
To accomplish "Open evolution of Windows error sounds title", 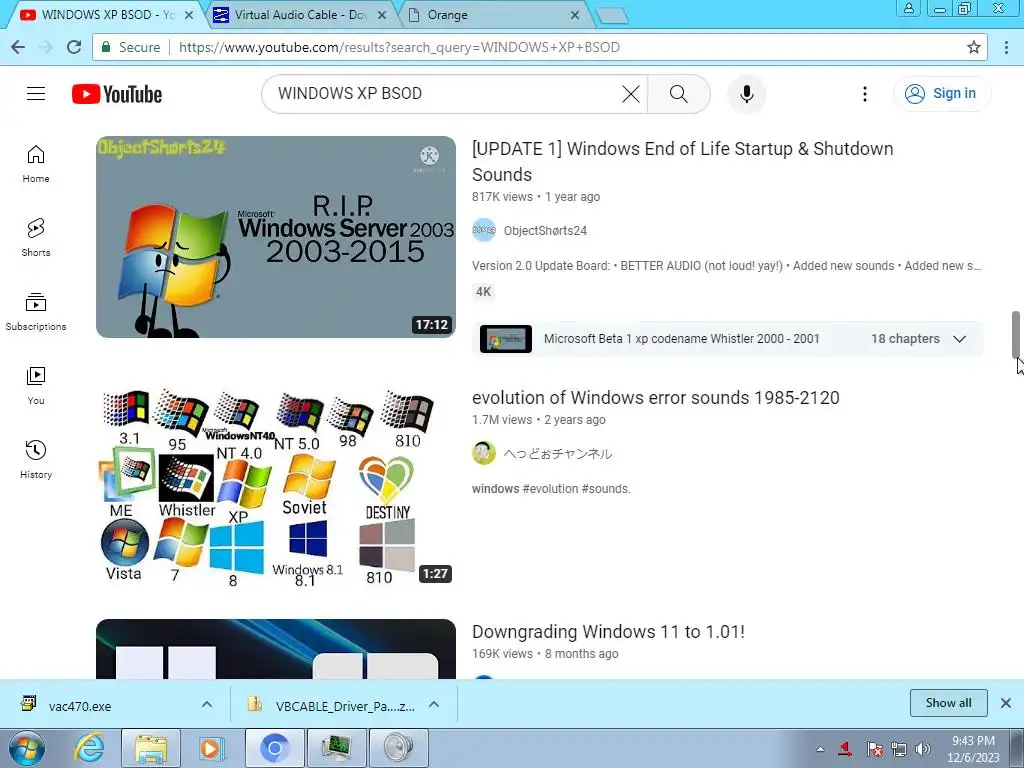I will pyautogui.click(x=656, y=398).
